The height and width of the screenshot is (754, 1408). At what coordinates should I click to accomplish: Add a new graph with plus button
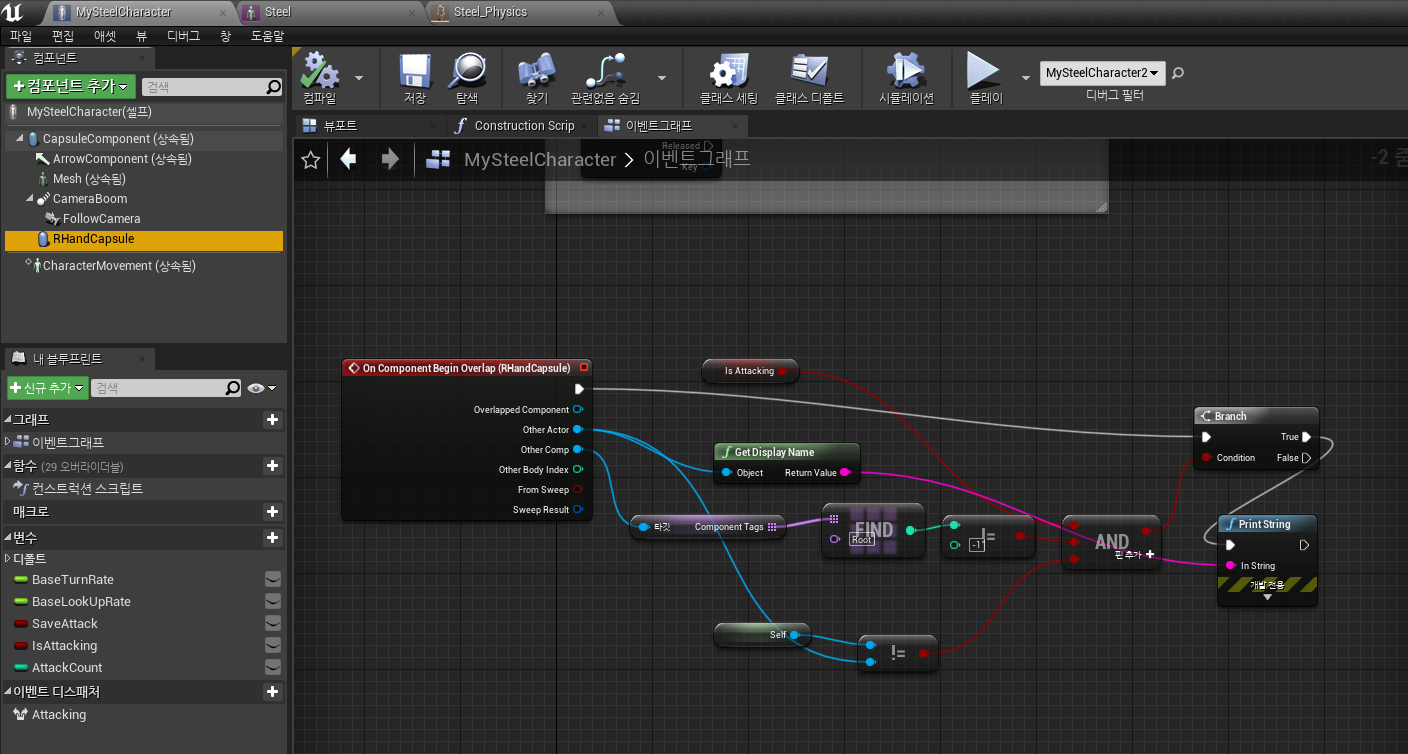(x=272, y=420)
